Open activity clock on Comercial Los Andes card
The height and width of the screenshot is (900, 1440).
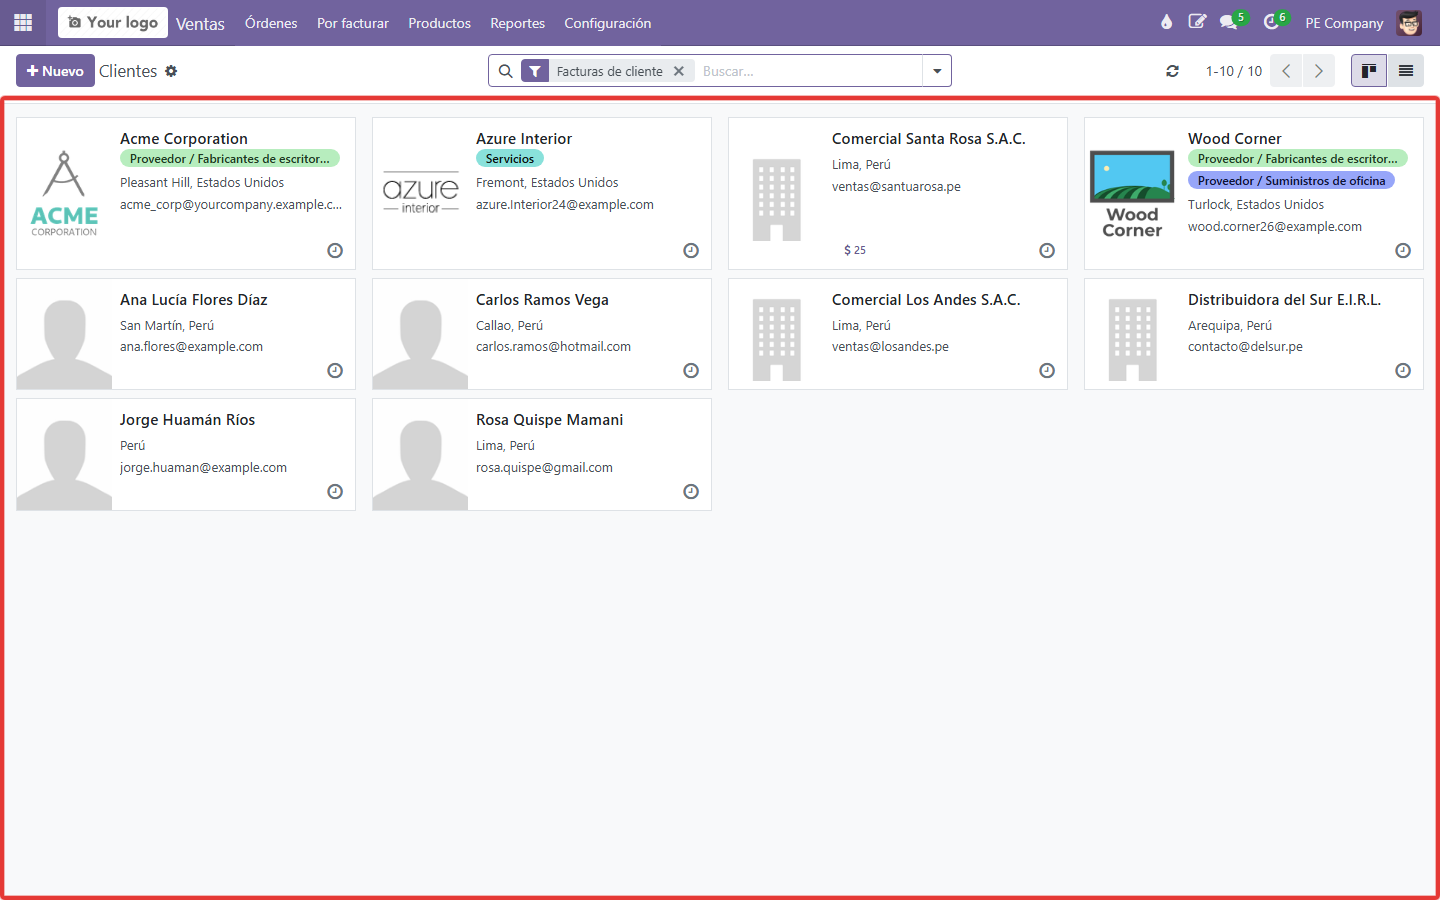pyautogui.click(x=1047, y=371)
